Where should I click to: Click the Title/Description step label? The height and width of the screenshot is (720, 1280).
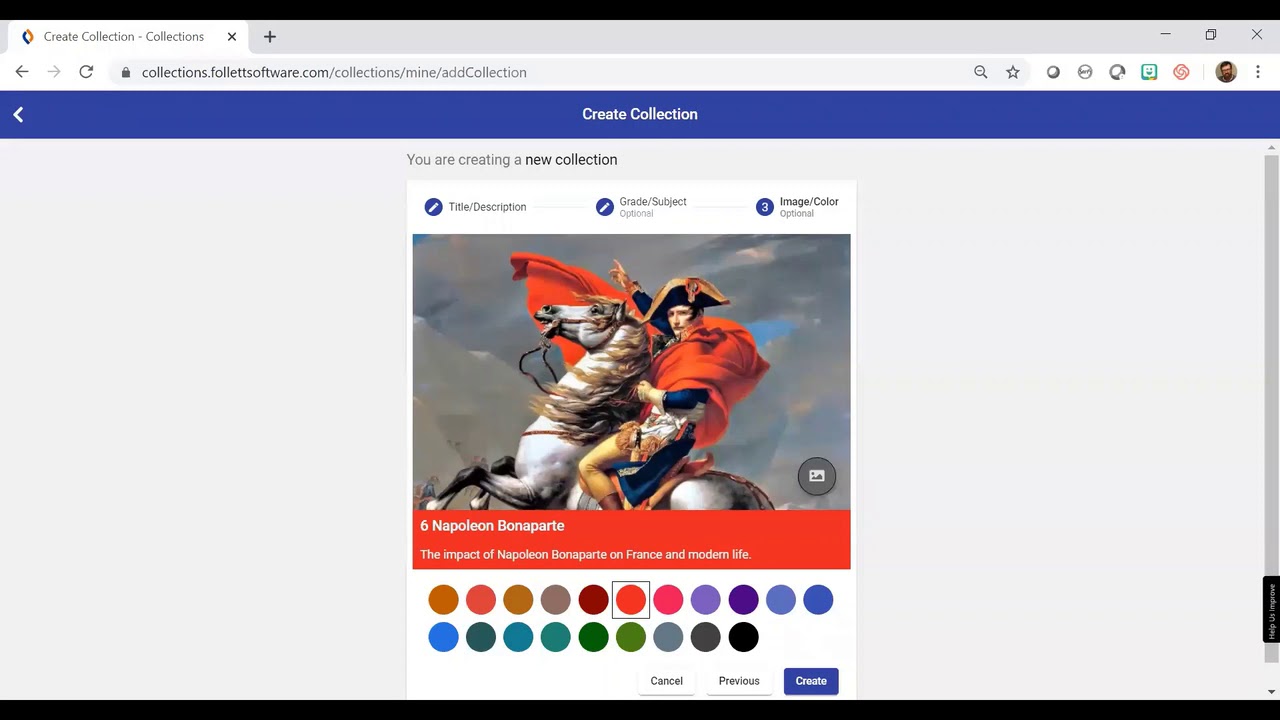487,207
